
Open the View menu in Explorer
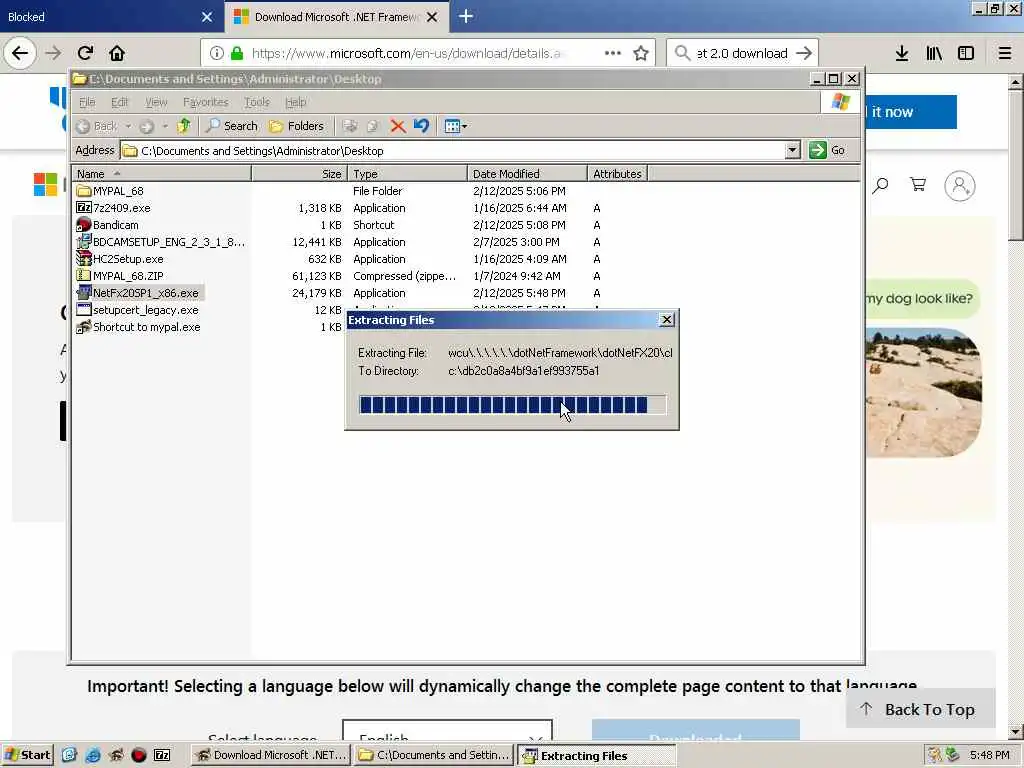(156, 102)
